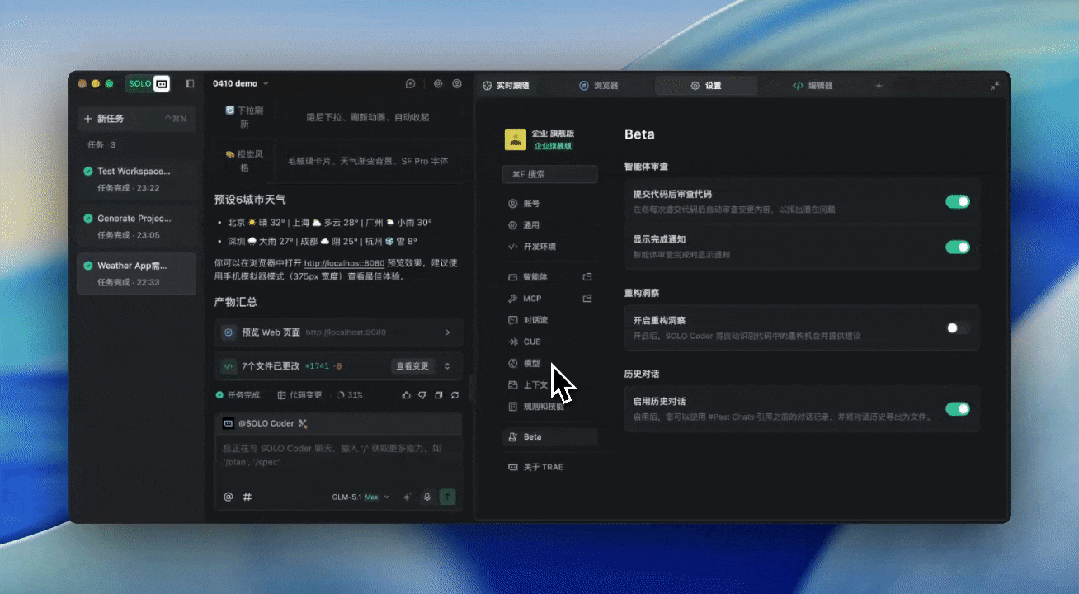Add a new tab with plus icon
Screen dimensions: 1079x594
(879, 85)
